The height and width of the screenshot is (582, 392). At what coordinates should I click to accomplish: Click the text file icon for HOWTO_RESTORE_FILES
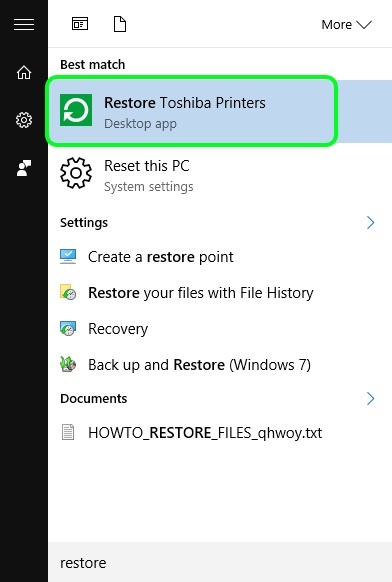[68, 432]
